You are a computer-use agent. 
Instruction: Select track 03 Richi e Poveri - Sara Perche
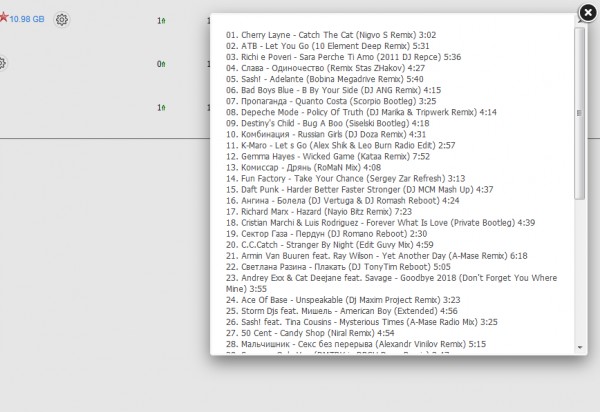[x=343, y=57]
